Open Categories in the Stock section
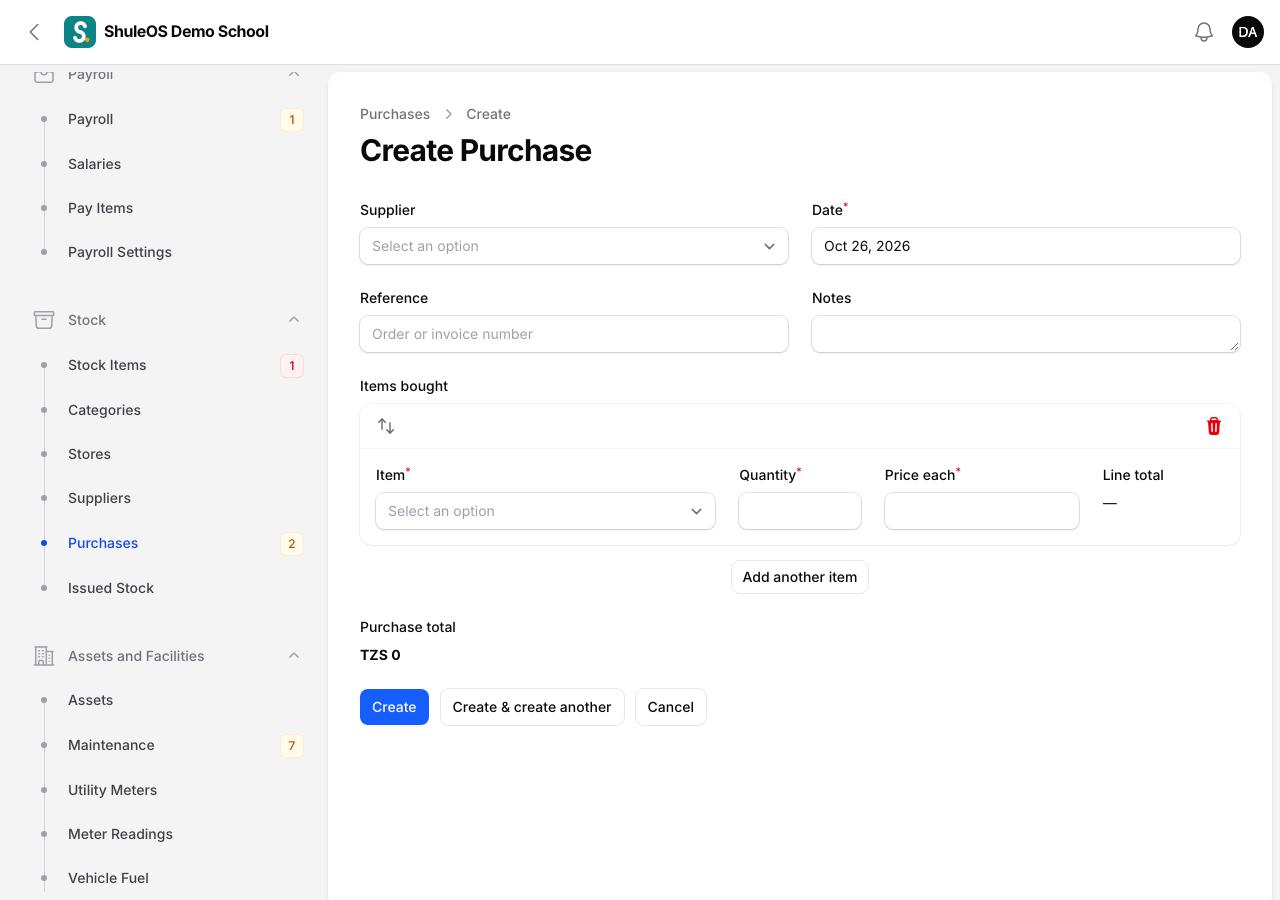The image size is (1280, 900). tap(104, 410)
